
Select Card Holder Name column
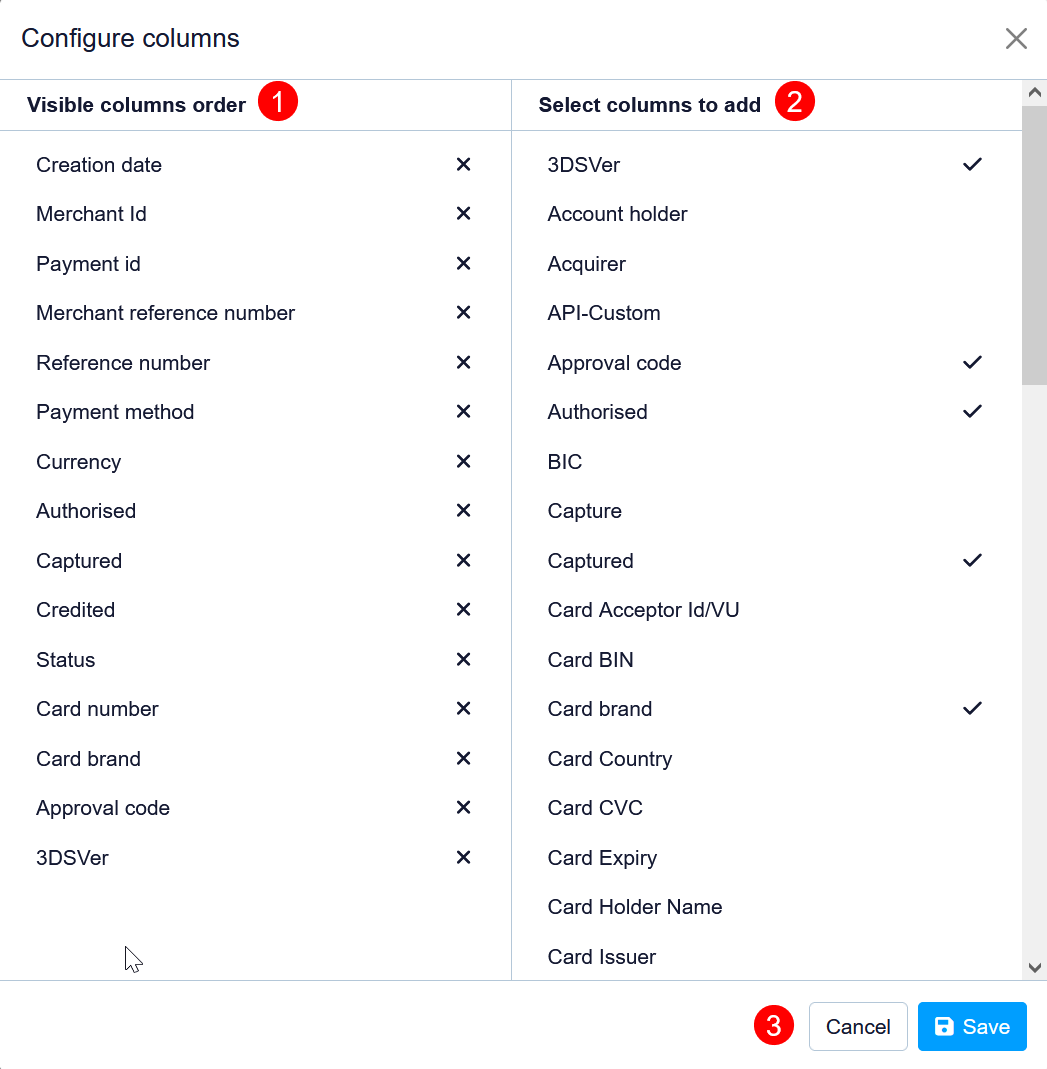634,907
